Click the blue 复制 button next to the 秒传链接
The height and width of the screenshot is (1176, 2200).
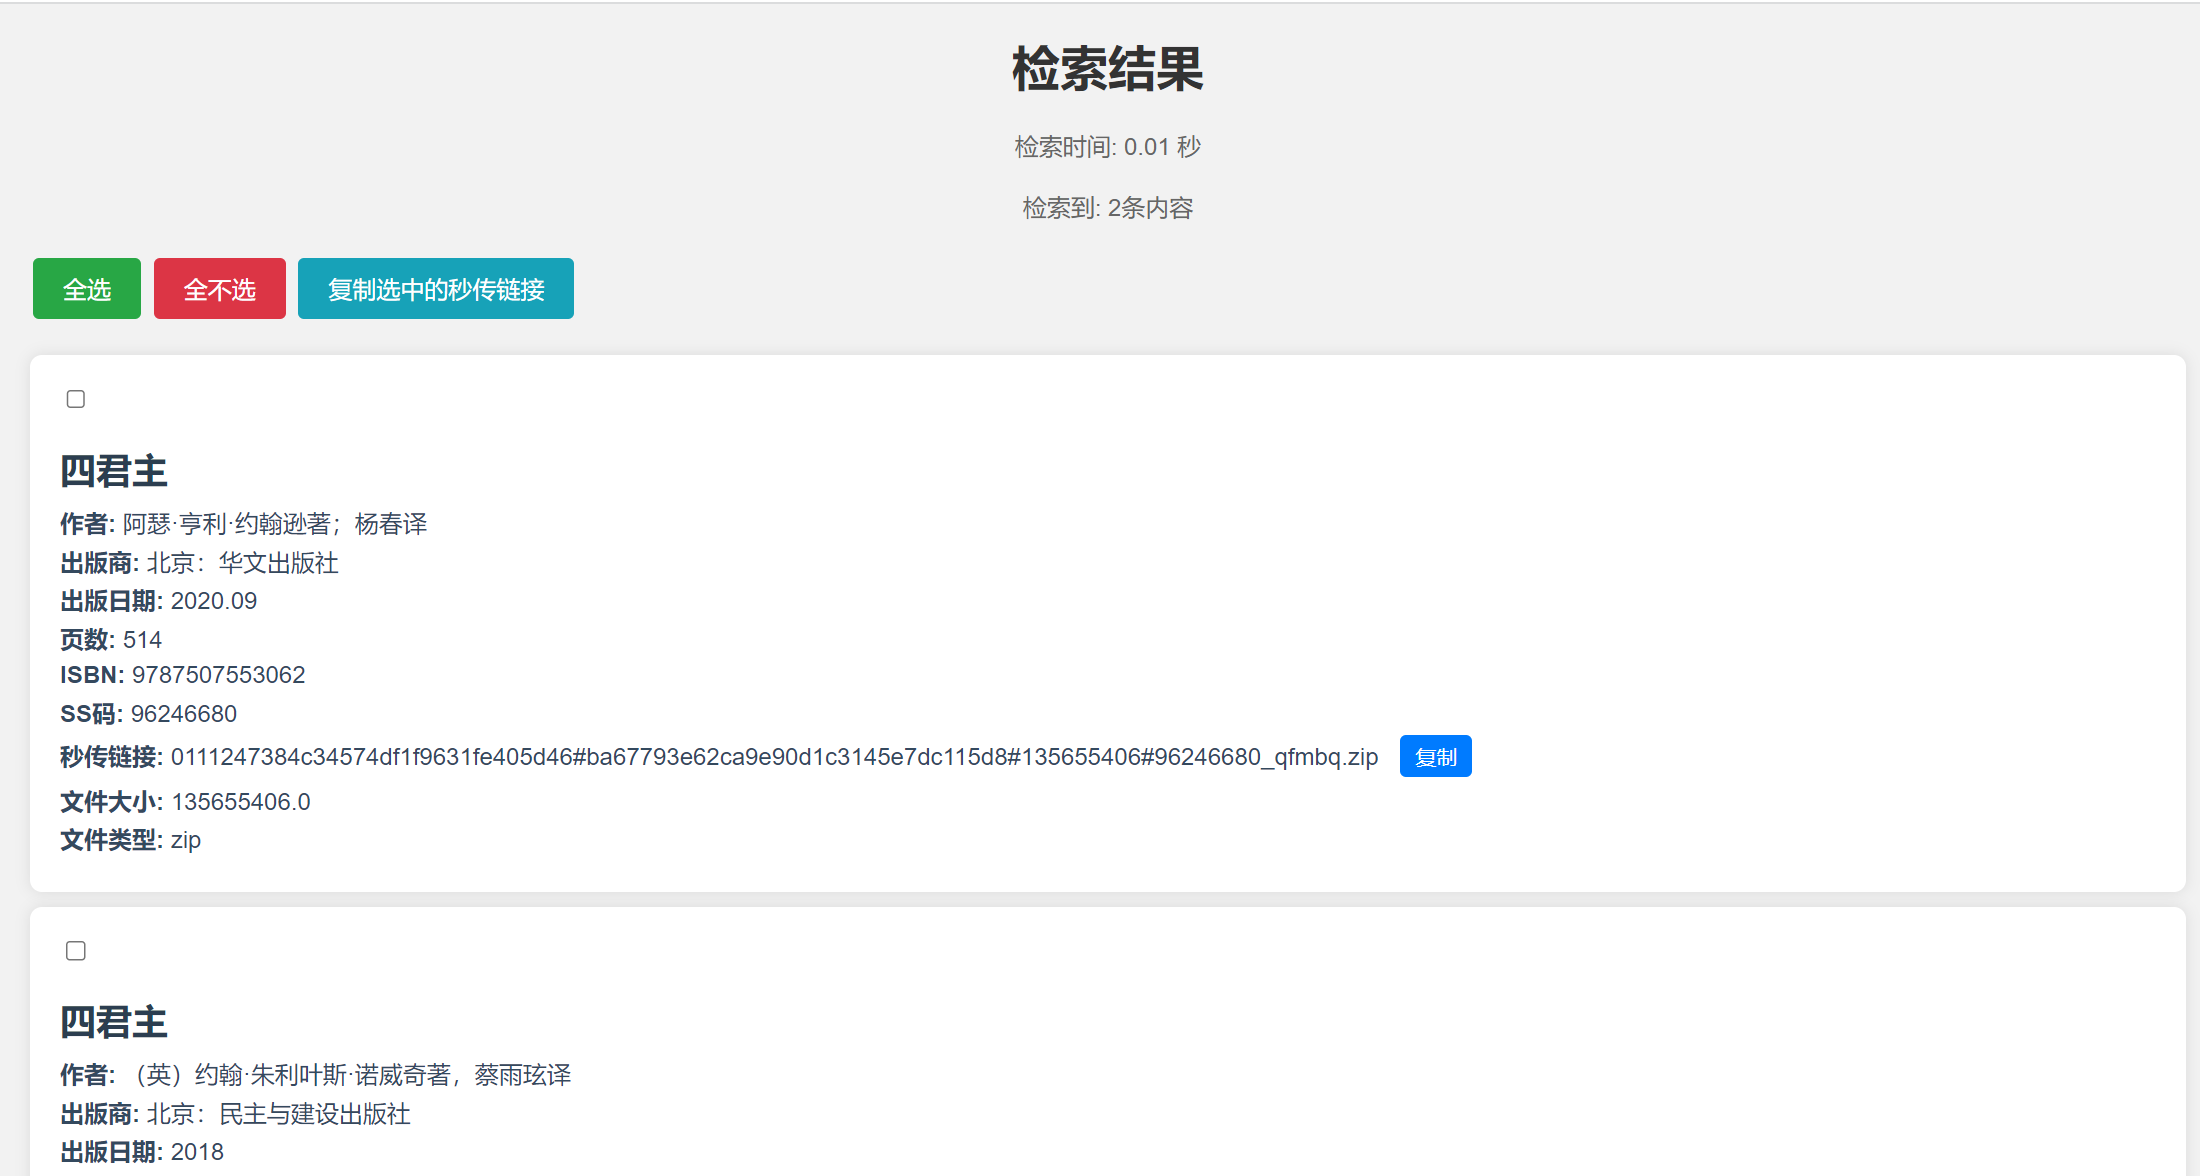(1436, 756)
